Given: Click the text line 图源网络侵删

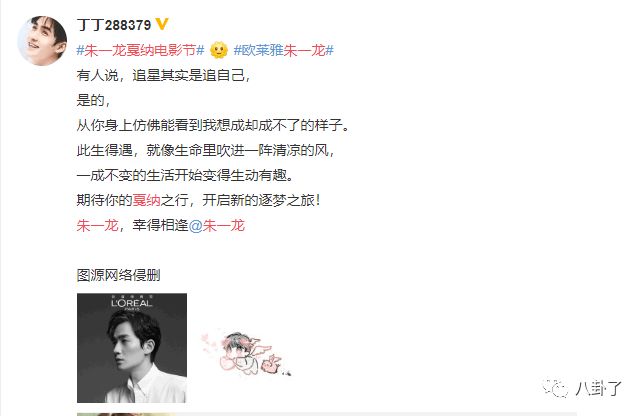Looking at the screenshot, I should 119,275.
